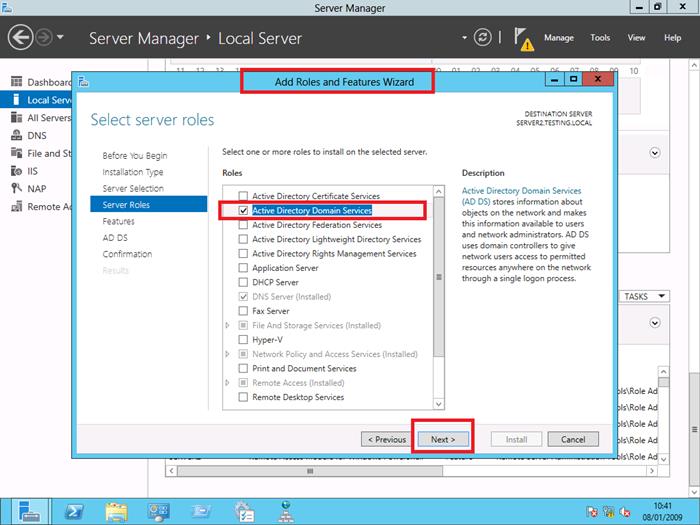Open File Explorer from the taskbar
The image size is (700, 525).
(x=117, y=512)
